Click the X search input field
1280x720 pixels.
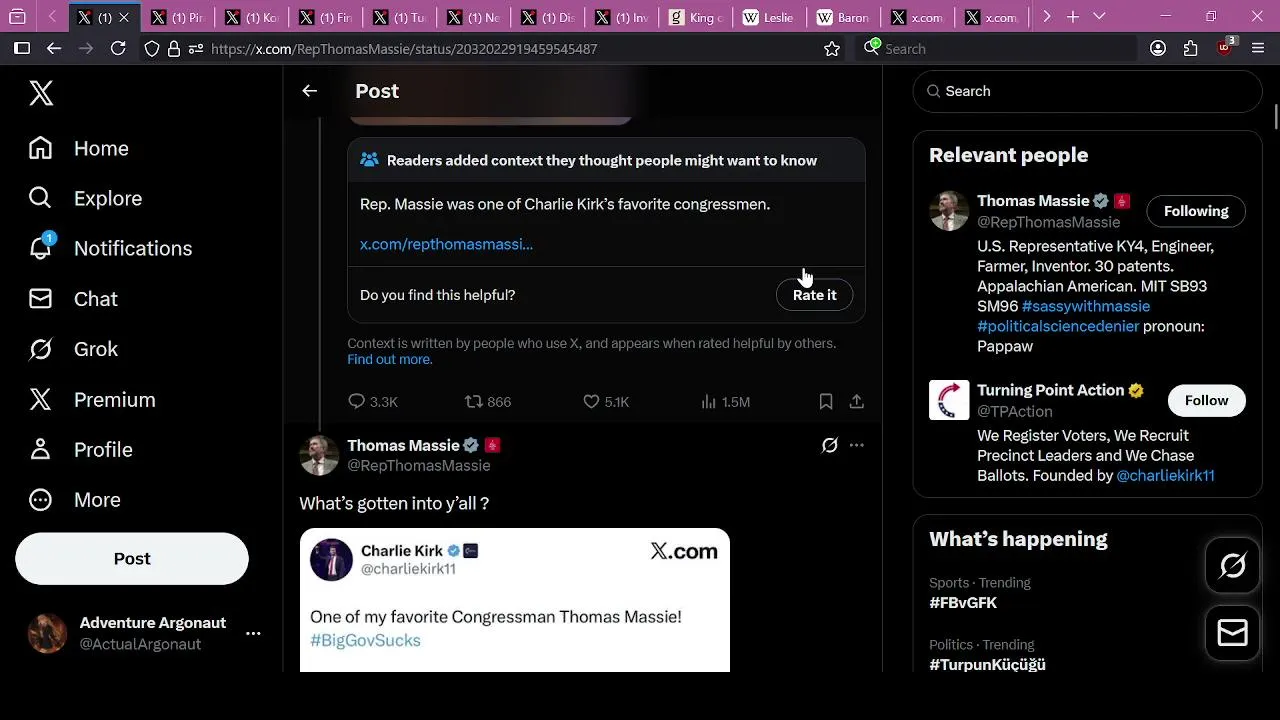tap(1087, 91)
